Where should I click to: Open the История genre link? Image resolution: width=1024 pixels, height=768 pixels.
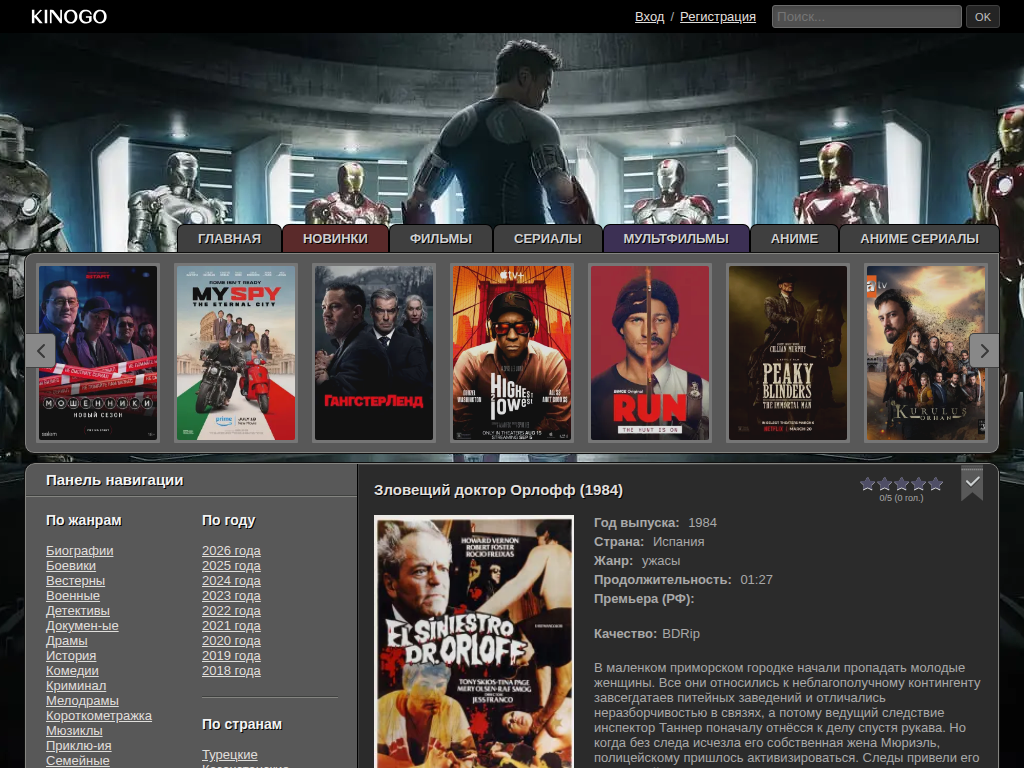pos(71,656)
